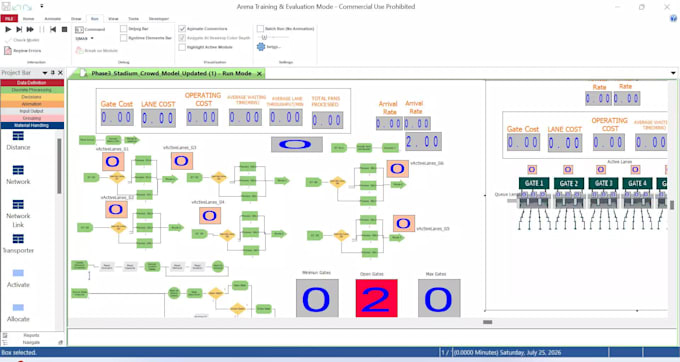Close the Project Bar panel
Image resolution: width=680 pixels, height=362 pixels.
(60, 73)
